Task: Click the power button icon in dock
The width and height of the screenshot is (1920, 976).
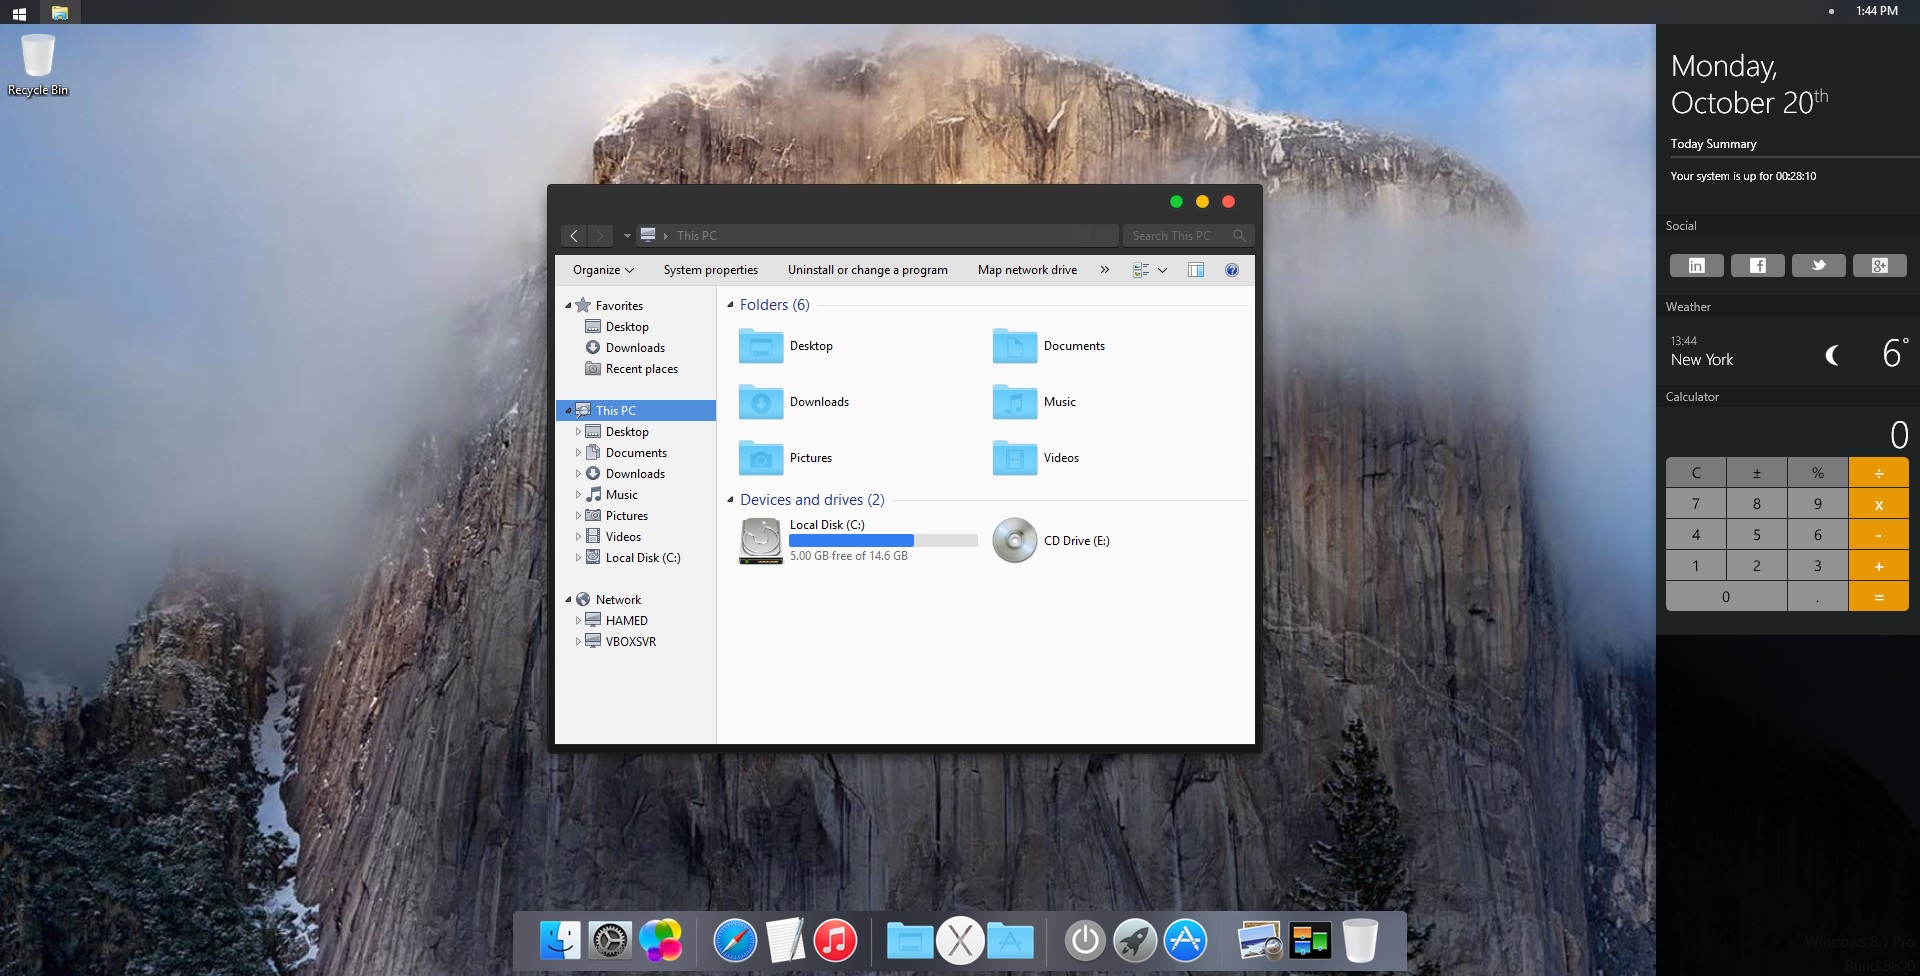Action: (x=1085, y=941)
